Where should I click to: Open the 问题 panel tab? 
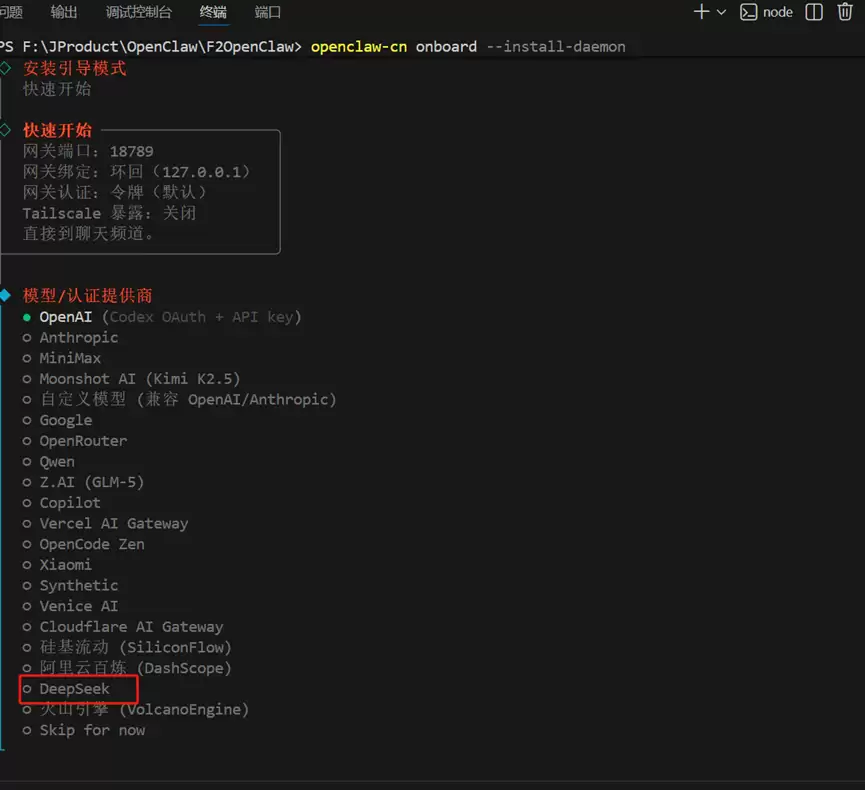pyautogui.click(x=11, y=12)
